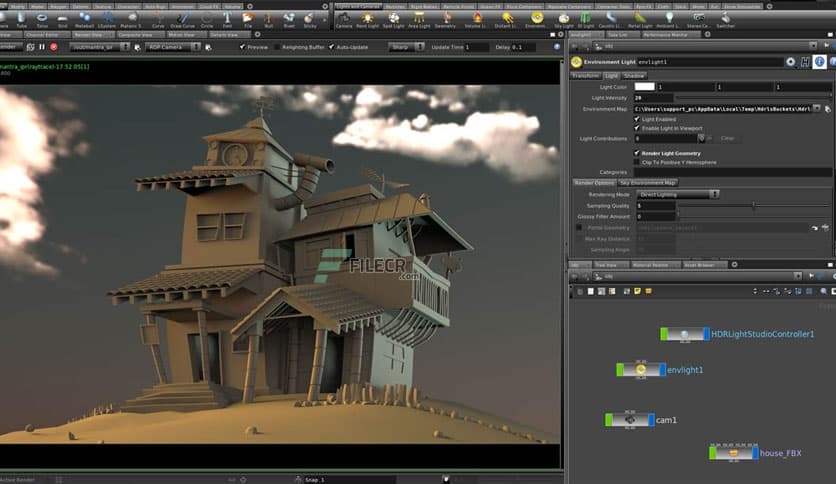Select the Metaball shelf tool

click(84, 20)
